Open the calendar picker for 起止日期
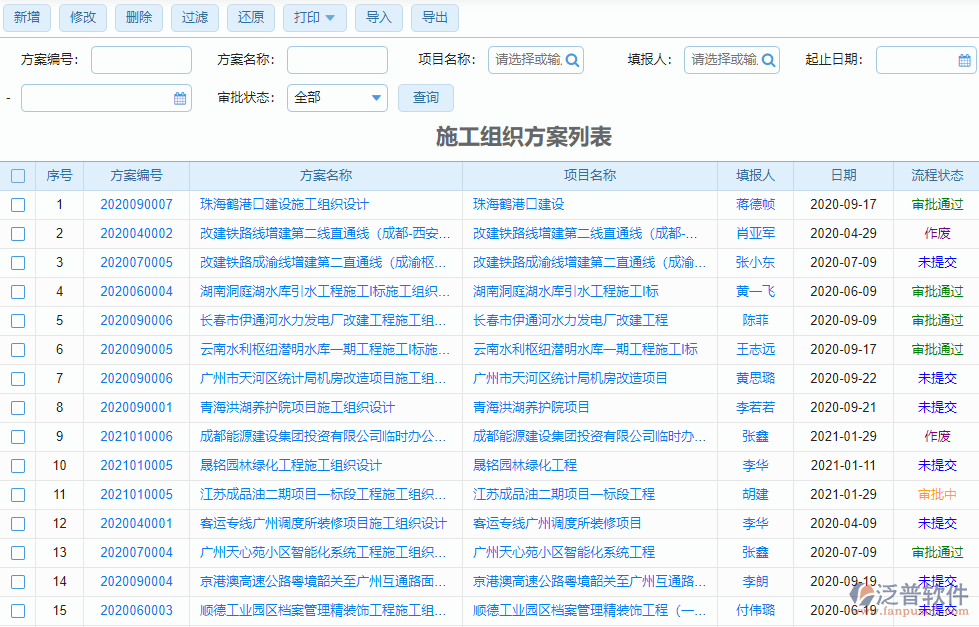 coord(966,60)
